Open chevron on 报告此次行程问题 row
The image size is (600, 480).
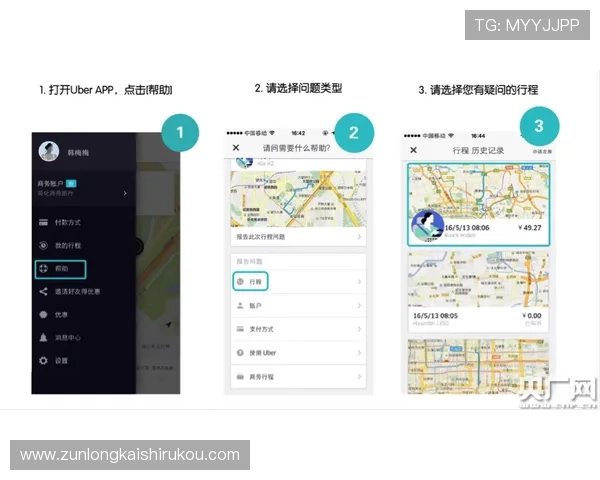click(x=359, y=237)
